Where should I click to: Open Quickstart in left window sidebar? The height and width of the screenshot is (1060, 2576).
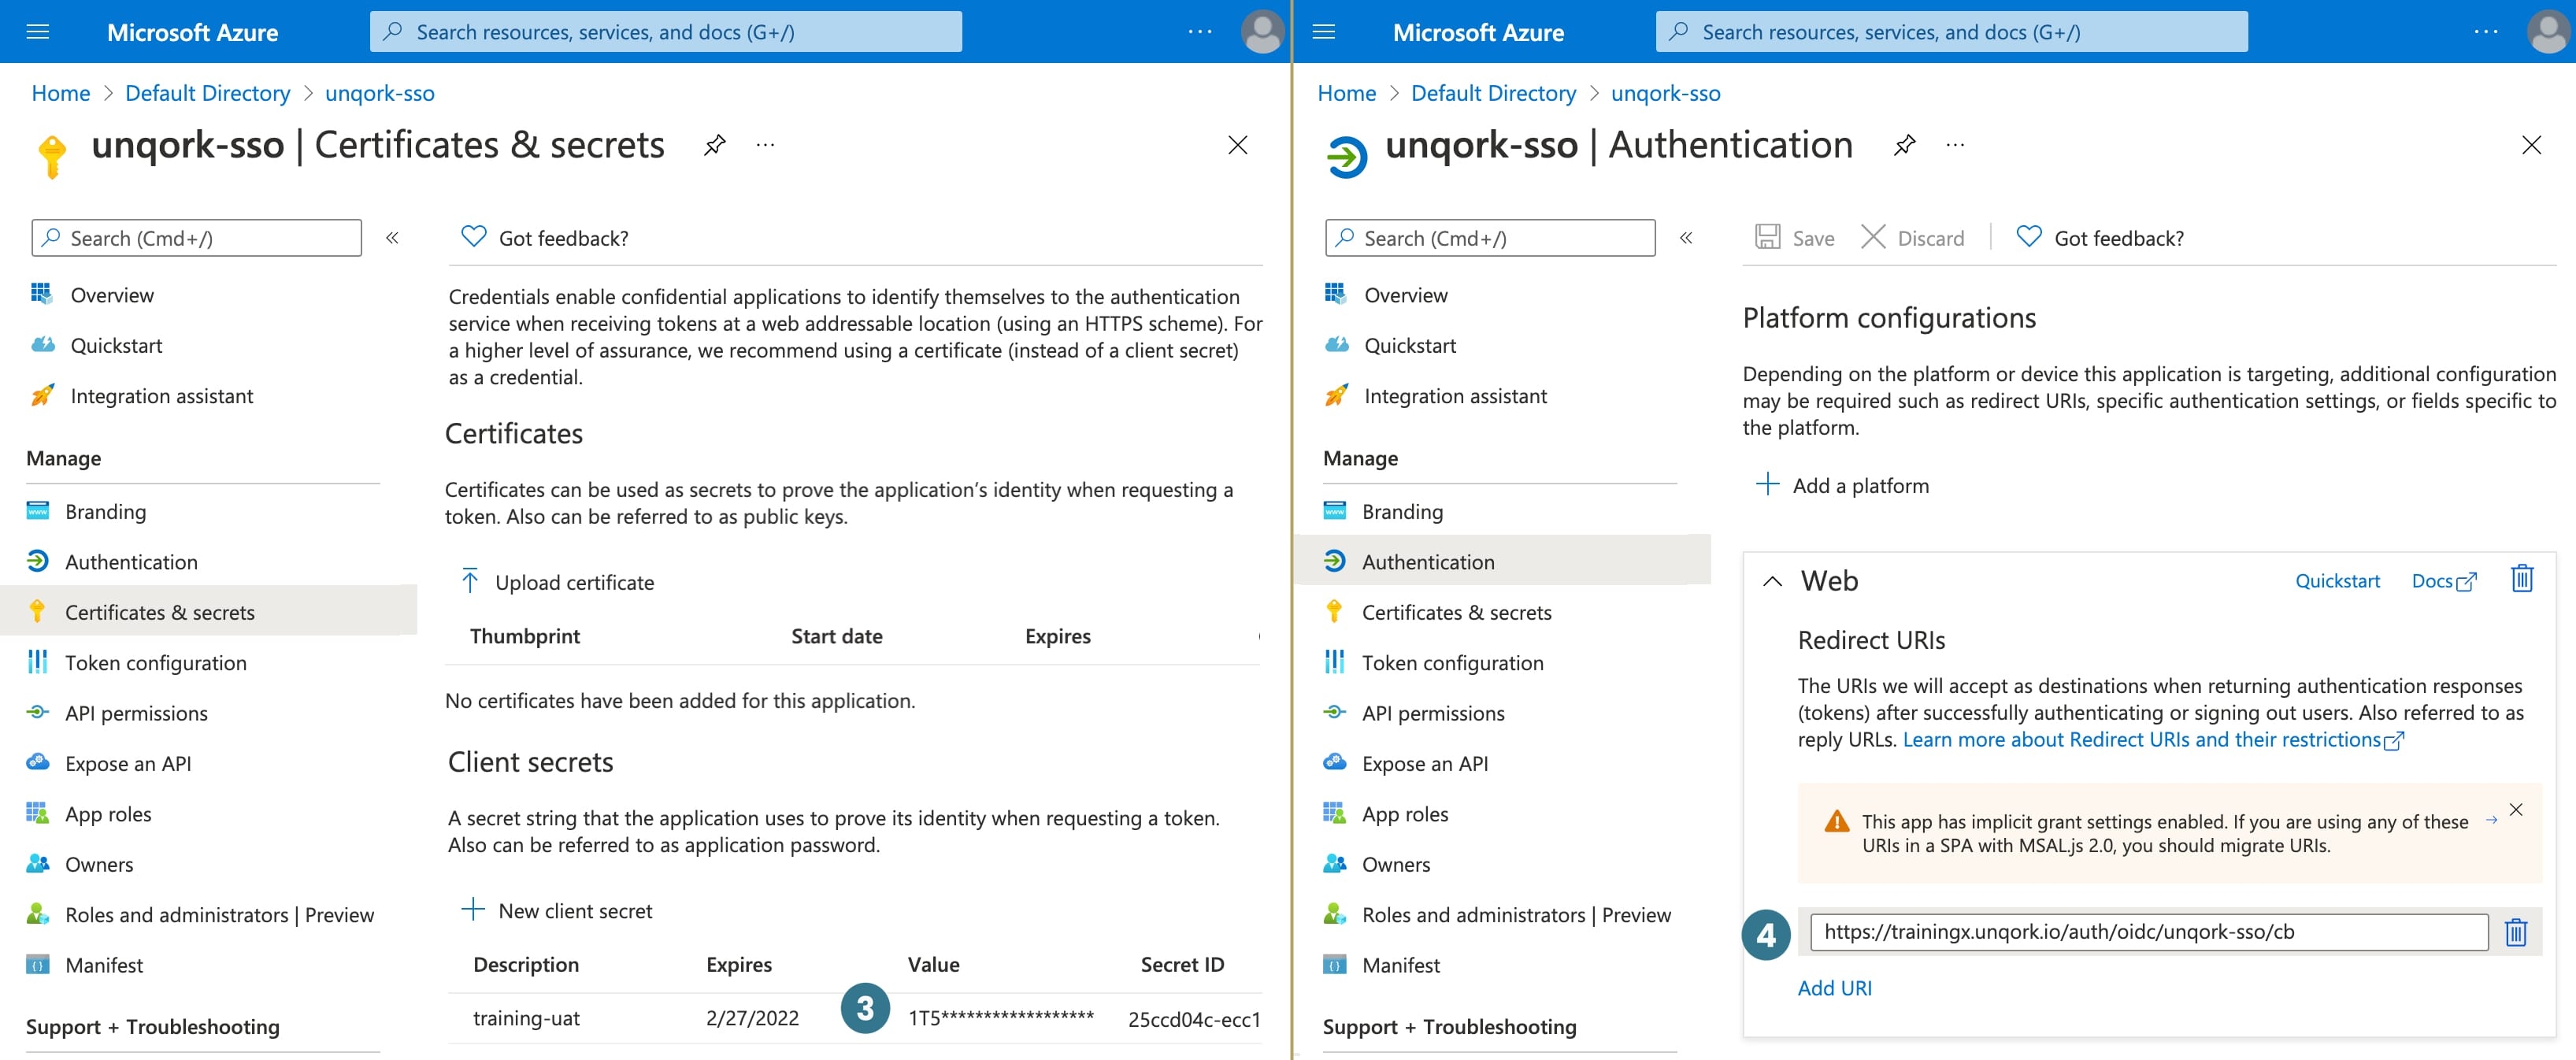[116, 345]
